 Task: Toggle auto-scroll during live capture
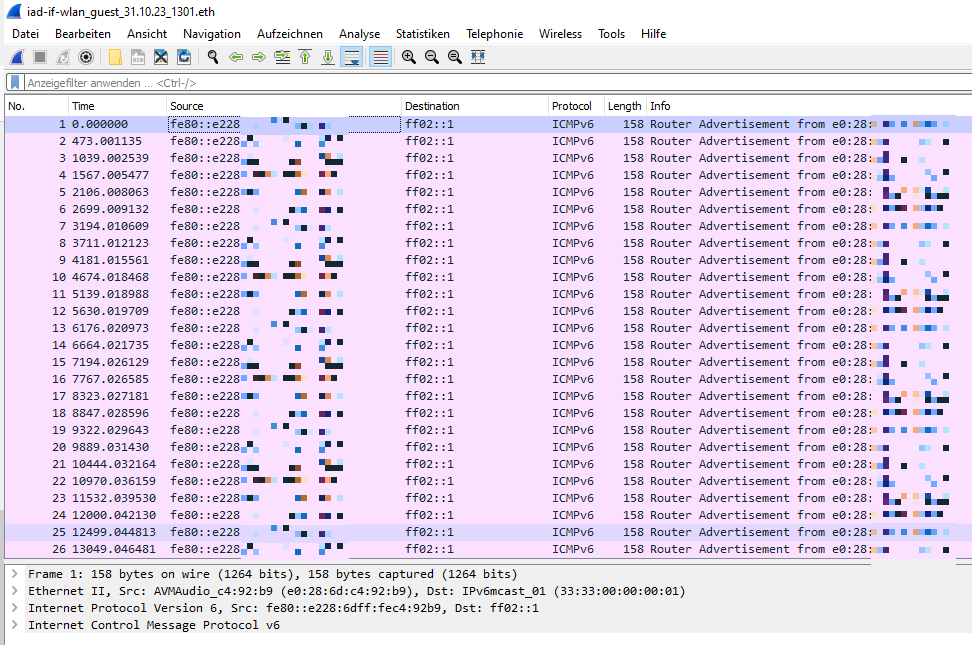pyautogui.click(x=352, y=57)
